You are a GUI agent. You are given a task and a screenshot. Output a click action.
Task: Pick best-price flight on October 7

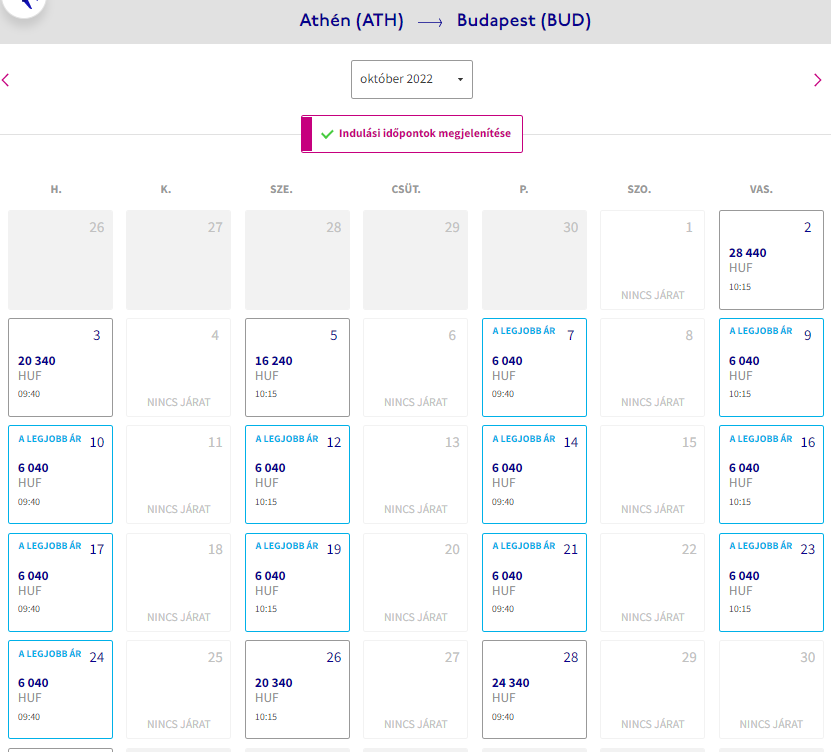[534, 367]
